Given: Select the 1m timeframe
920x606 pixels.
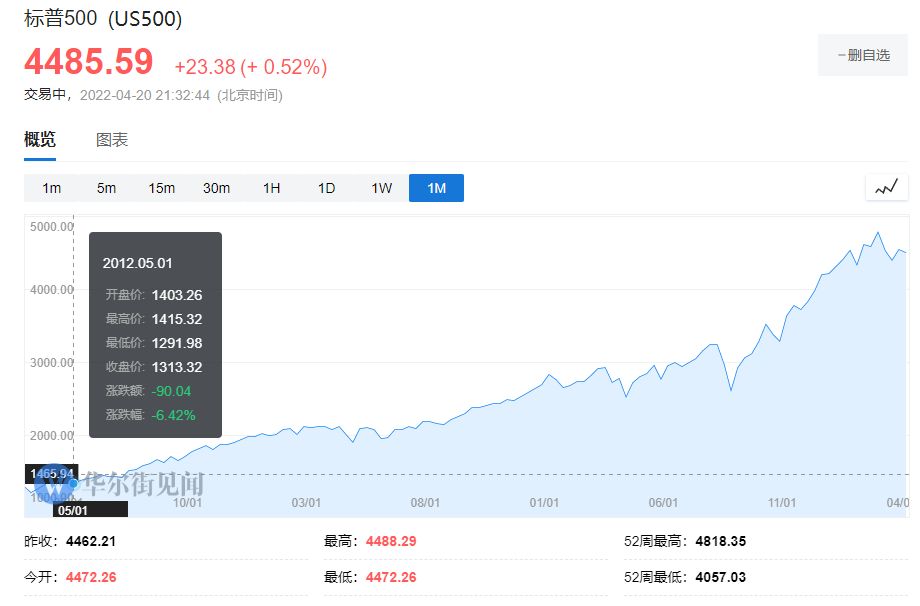Looking at the screenshot, I should click(52, 188).
